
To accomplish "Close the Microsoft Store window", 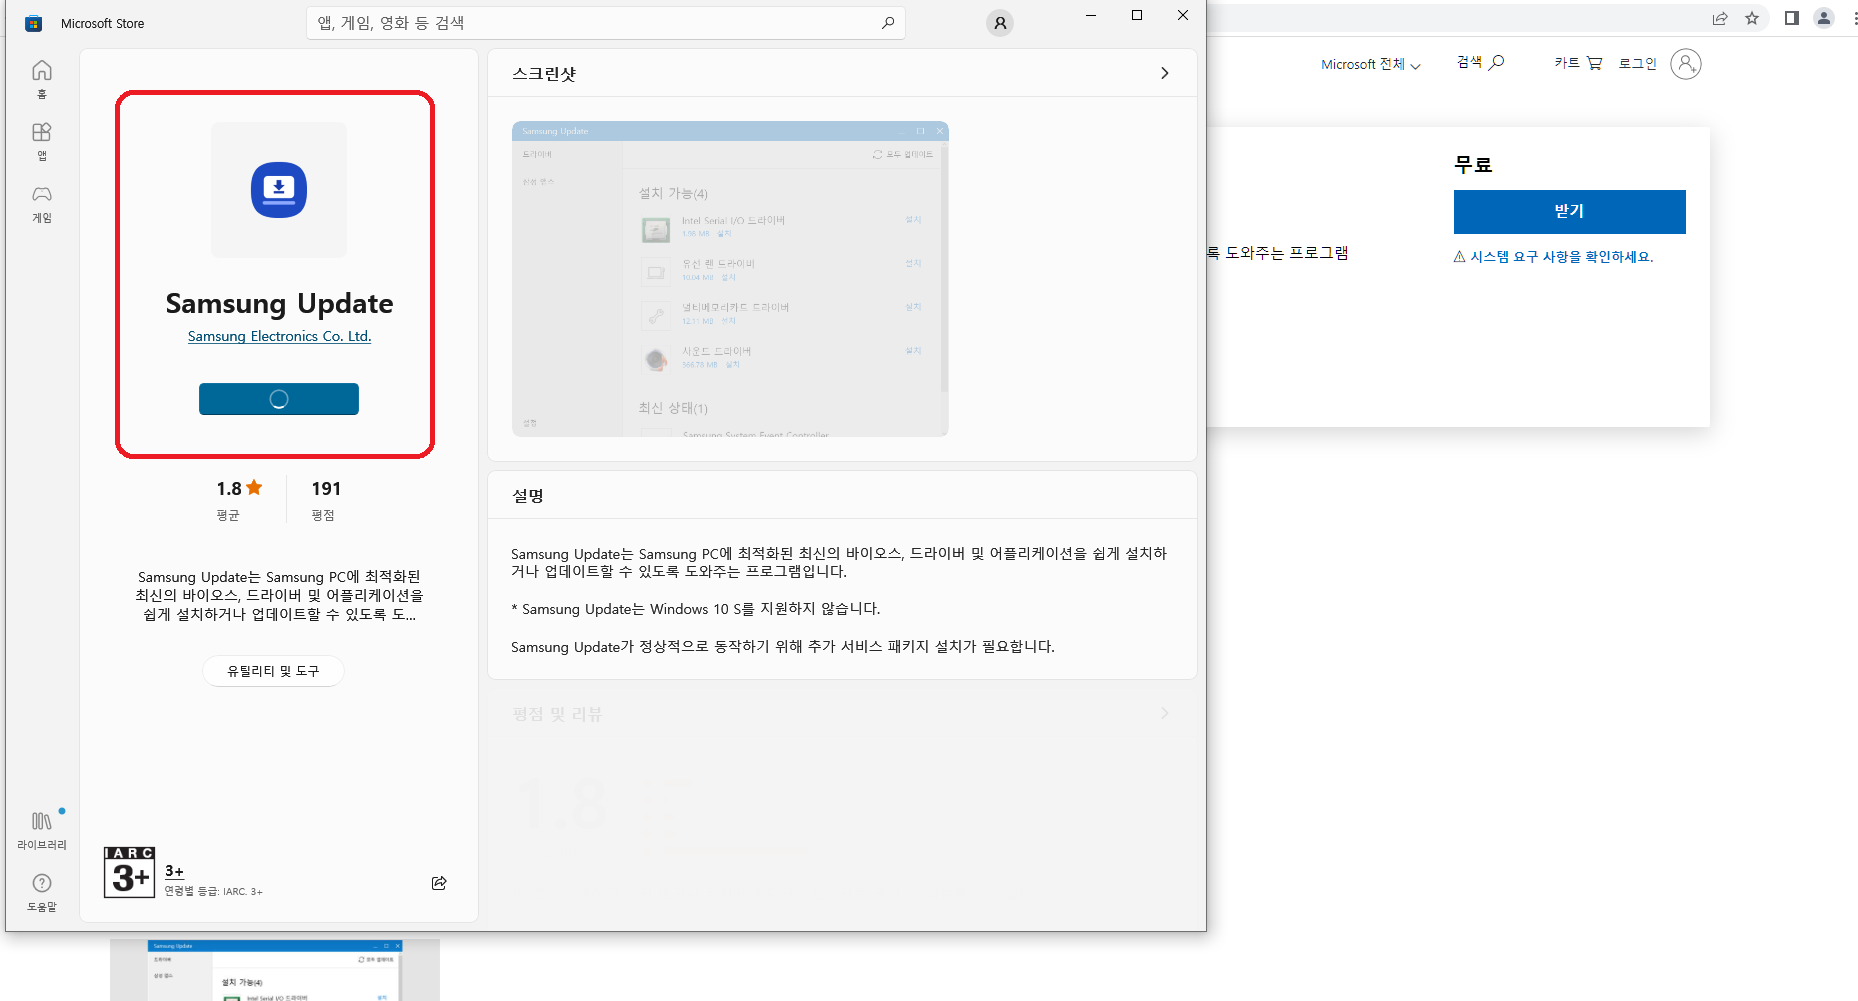I will coord(1183,15).
